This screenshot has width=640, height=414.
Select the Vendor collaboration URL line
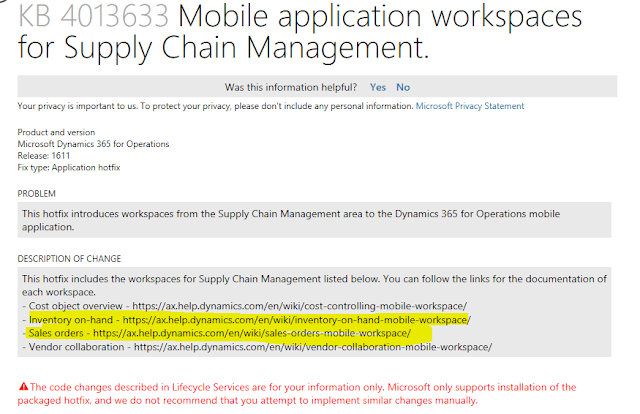tap(257, 347)
